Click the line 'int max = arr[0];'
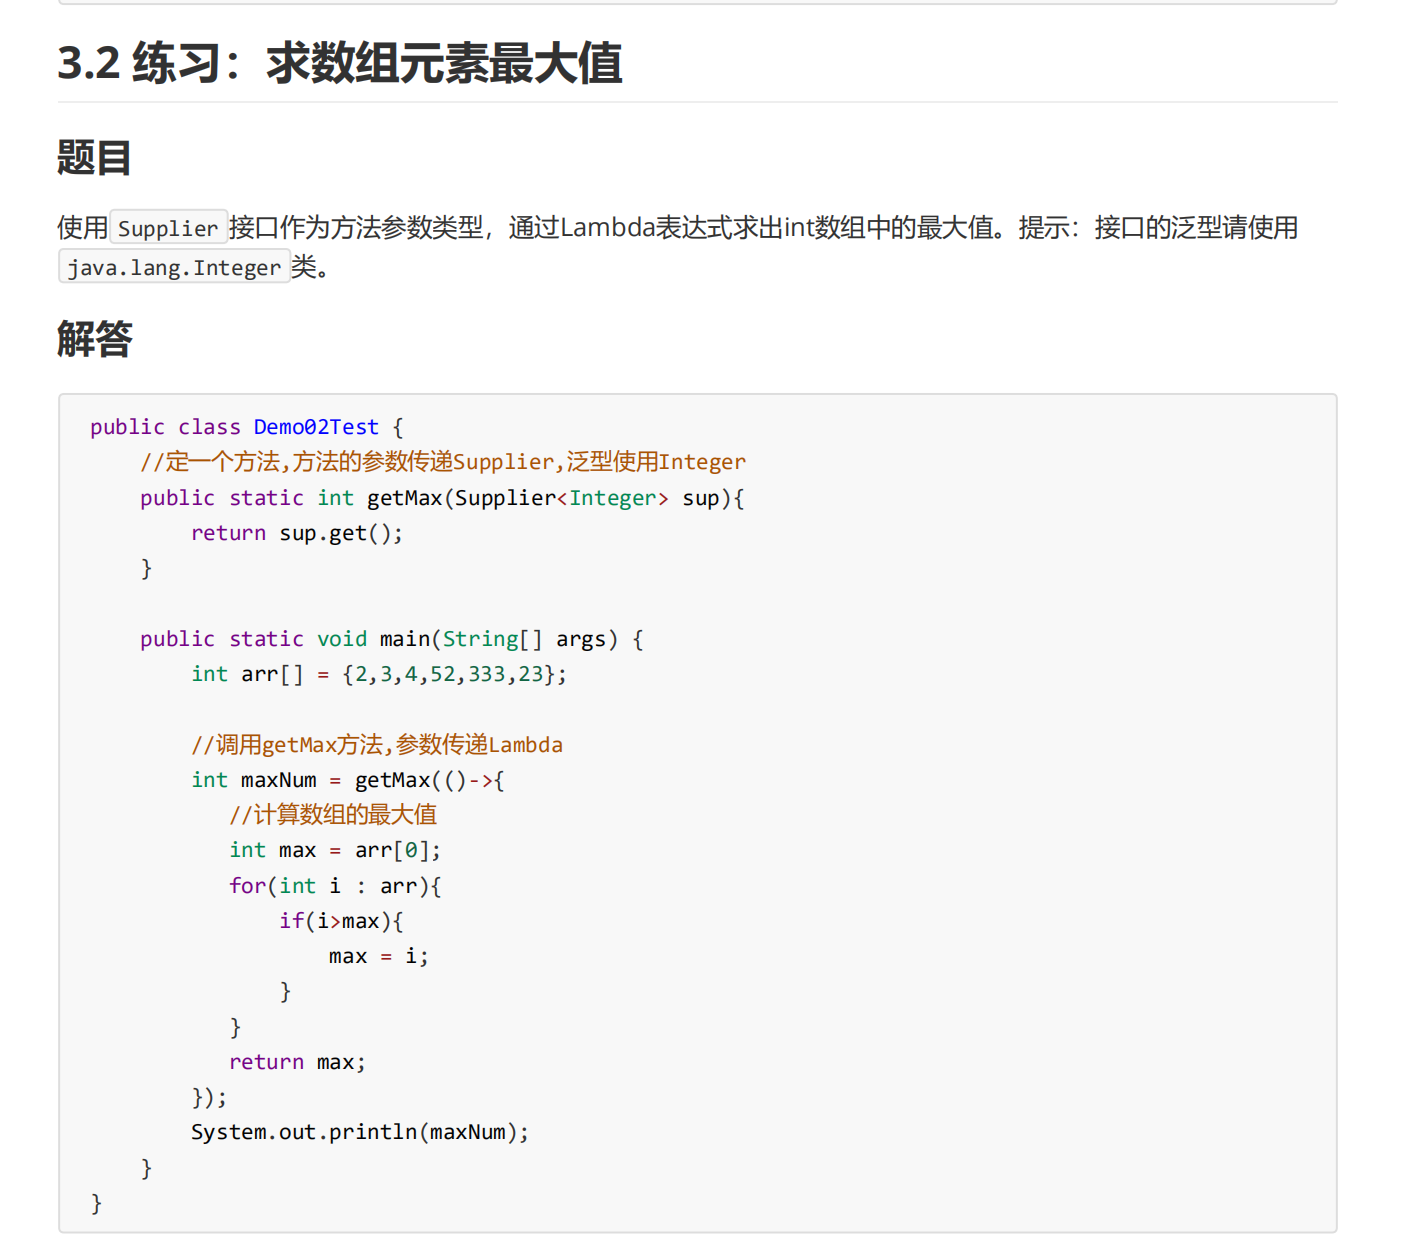The image size is (1427, 1247). (335, 850)
